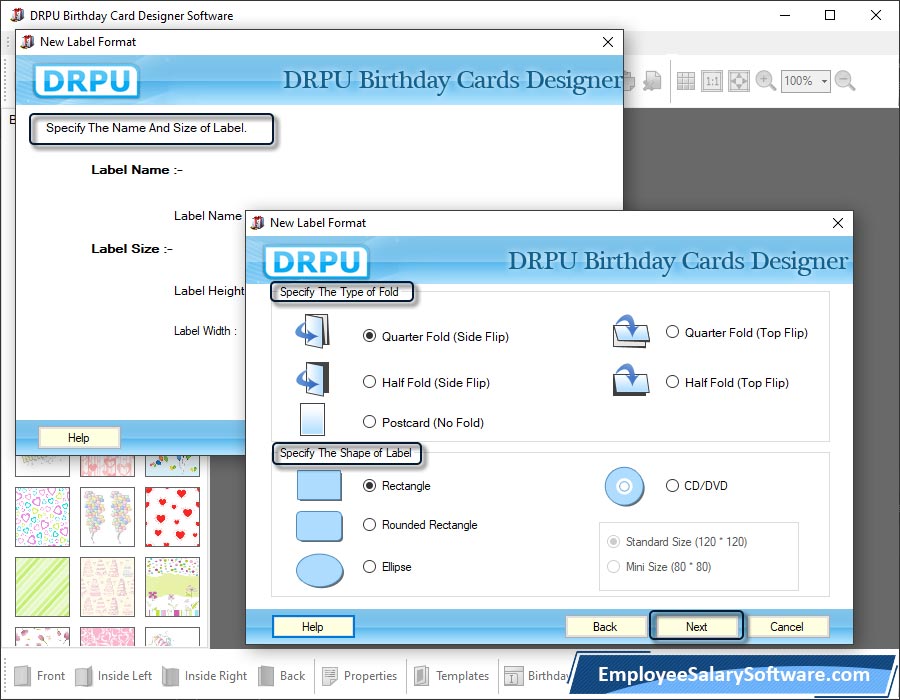This screenshot has height=700, width=900.
Task: Click the Ellipse shape preview
Action: [x=320, y=570]
